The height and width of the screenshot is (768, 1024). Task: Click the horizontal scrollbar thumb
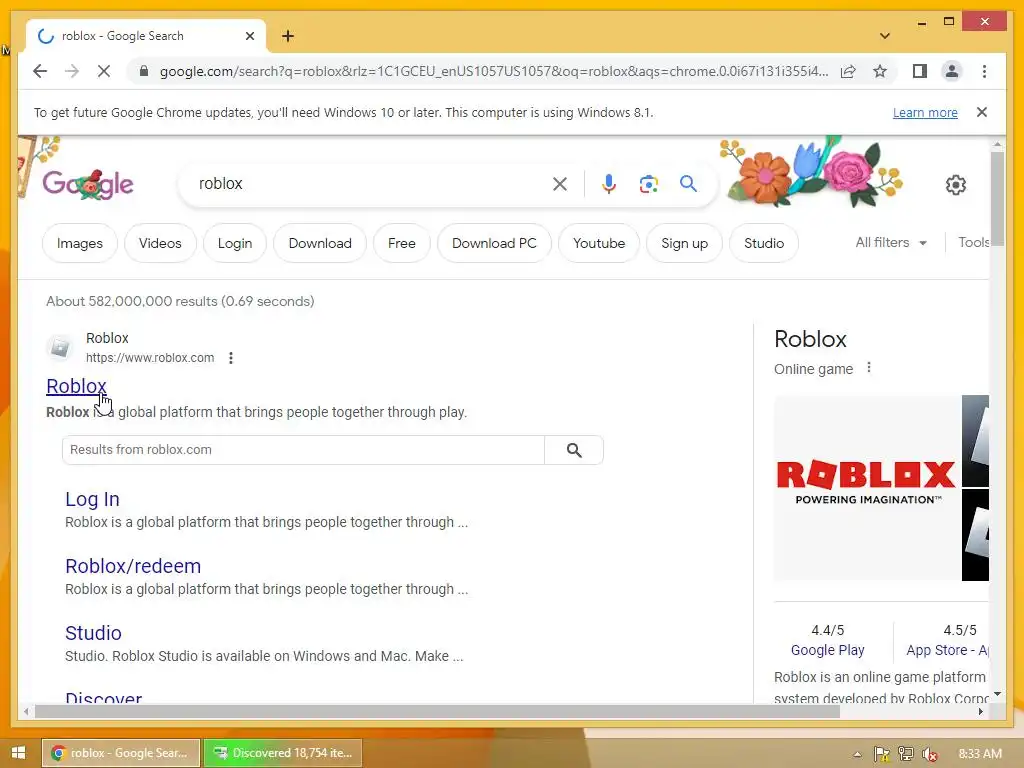[x=437, y=711]
